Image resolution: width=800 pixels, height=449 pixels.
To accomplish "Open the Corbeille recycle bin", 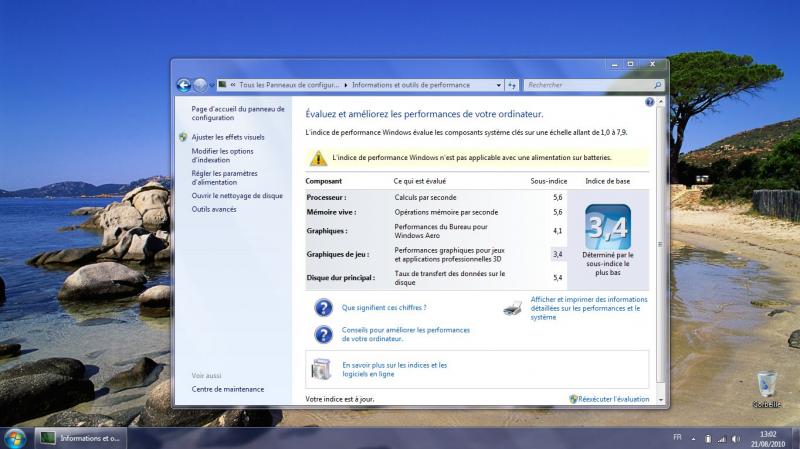I will 766,385.
